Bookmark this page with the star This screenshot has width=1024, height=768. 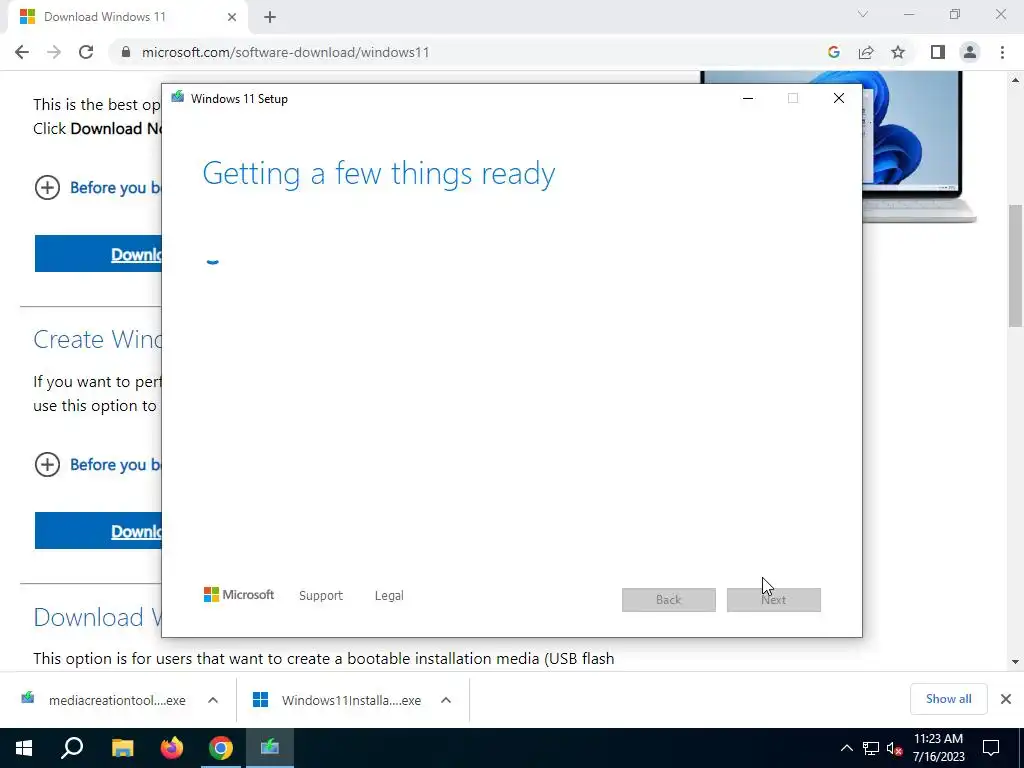point(898,52)
